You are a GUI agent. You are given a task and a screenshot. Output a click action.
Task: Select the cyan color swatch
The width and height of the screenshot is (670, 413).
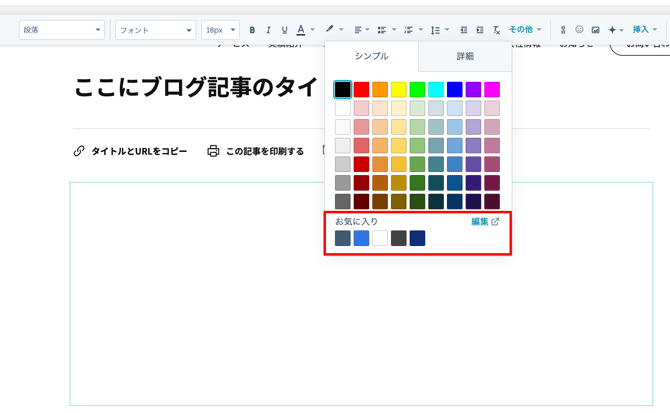(436, 90)
